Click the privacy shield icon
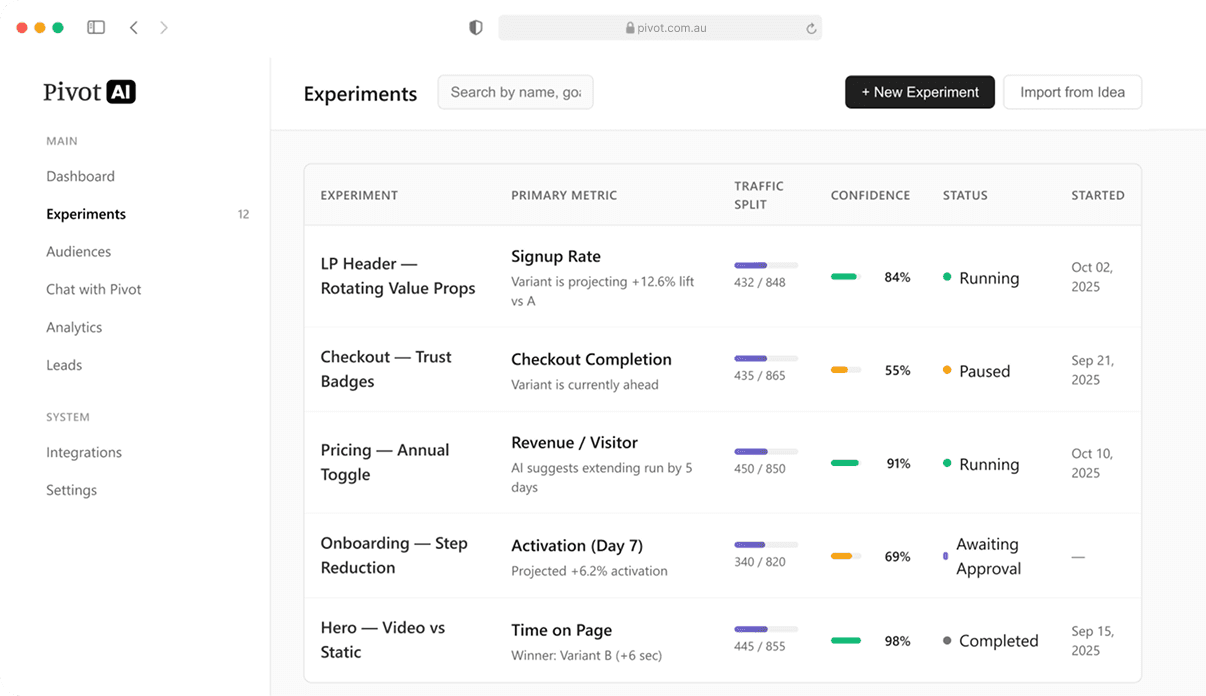 pos(476,28)
